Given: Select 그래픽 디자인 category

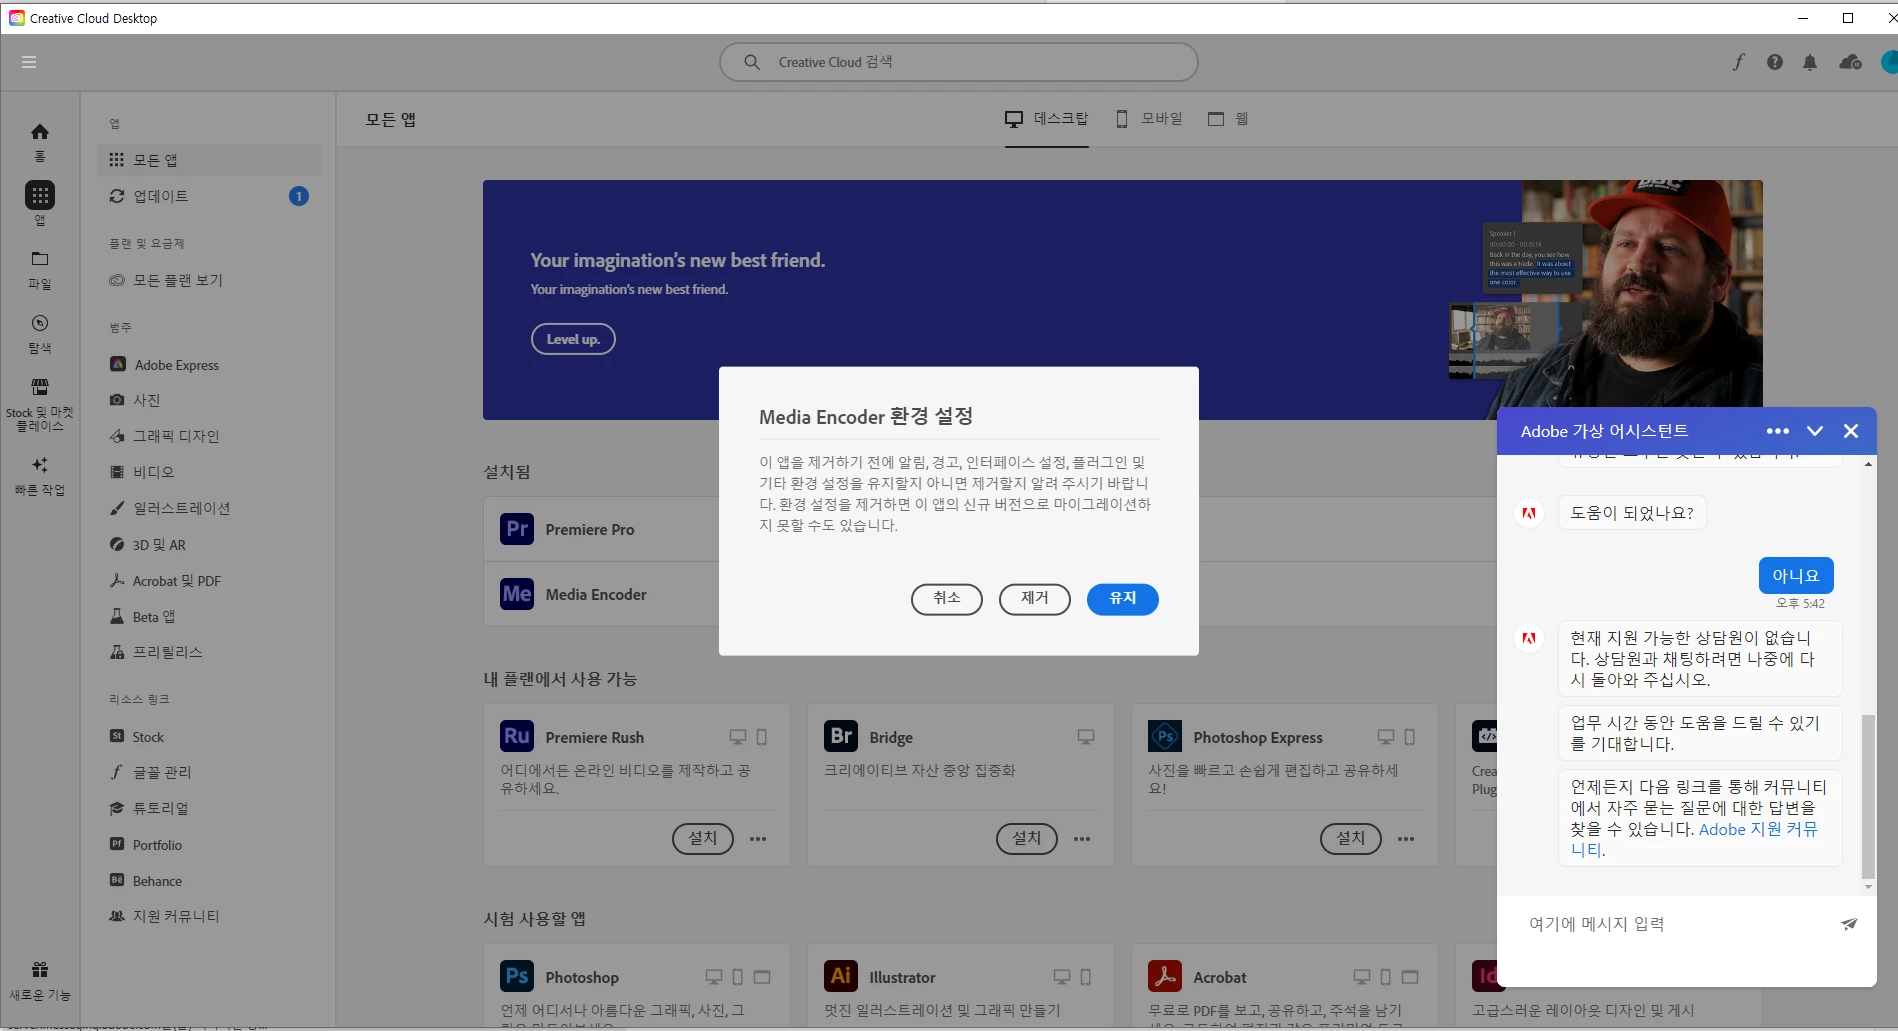Looking at the screenshot, I should [x=209, y=436].
